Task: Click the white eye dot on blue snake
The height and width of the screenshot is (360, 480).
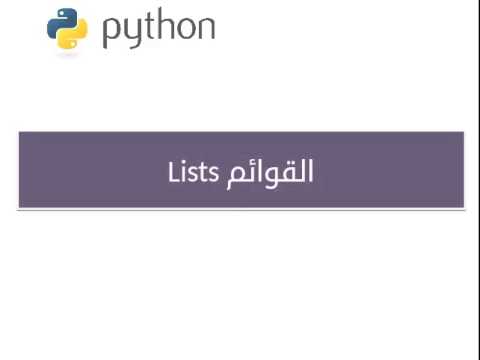Action: click(x=61, y=13)
